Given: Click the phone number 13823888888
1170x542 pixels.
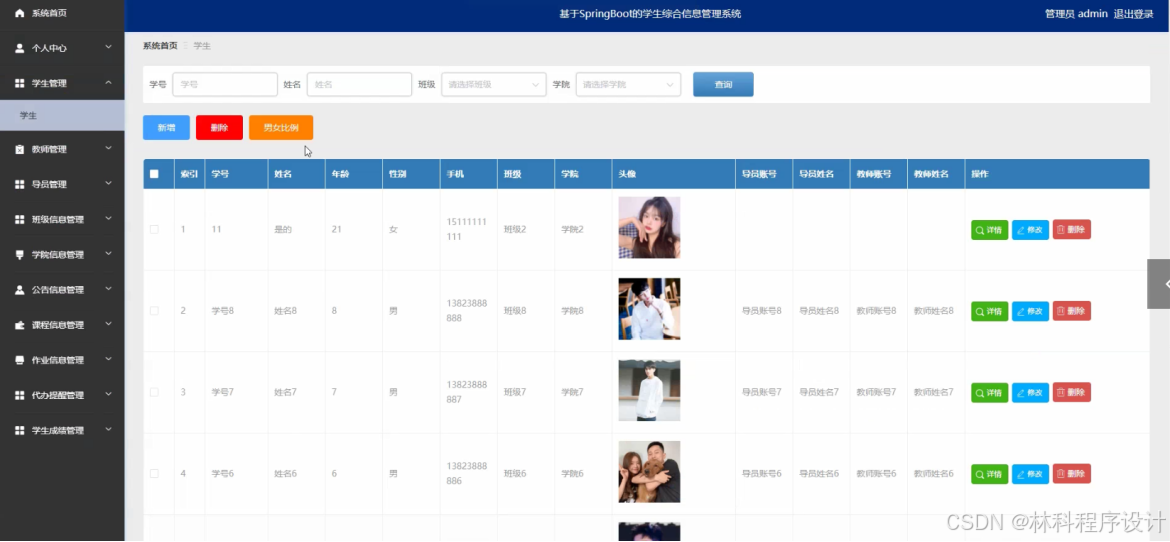Looking at the screenshot, I should (x=466, y=311).
